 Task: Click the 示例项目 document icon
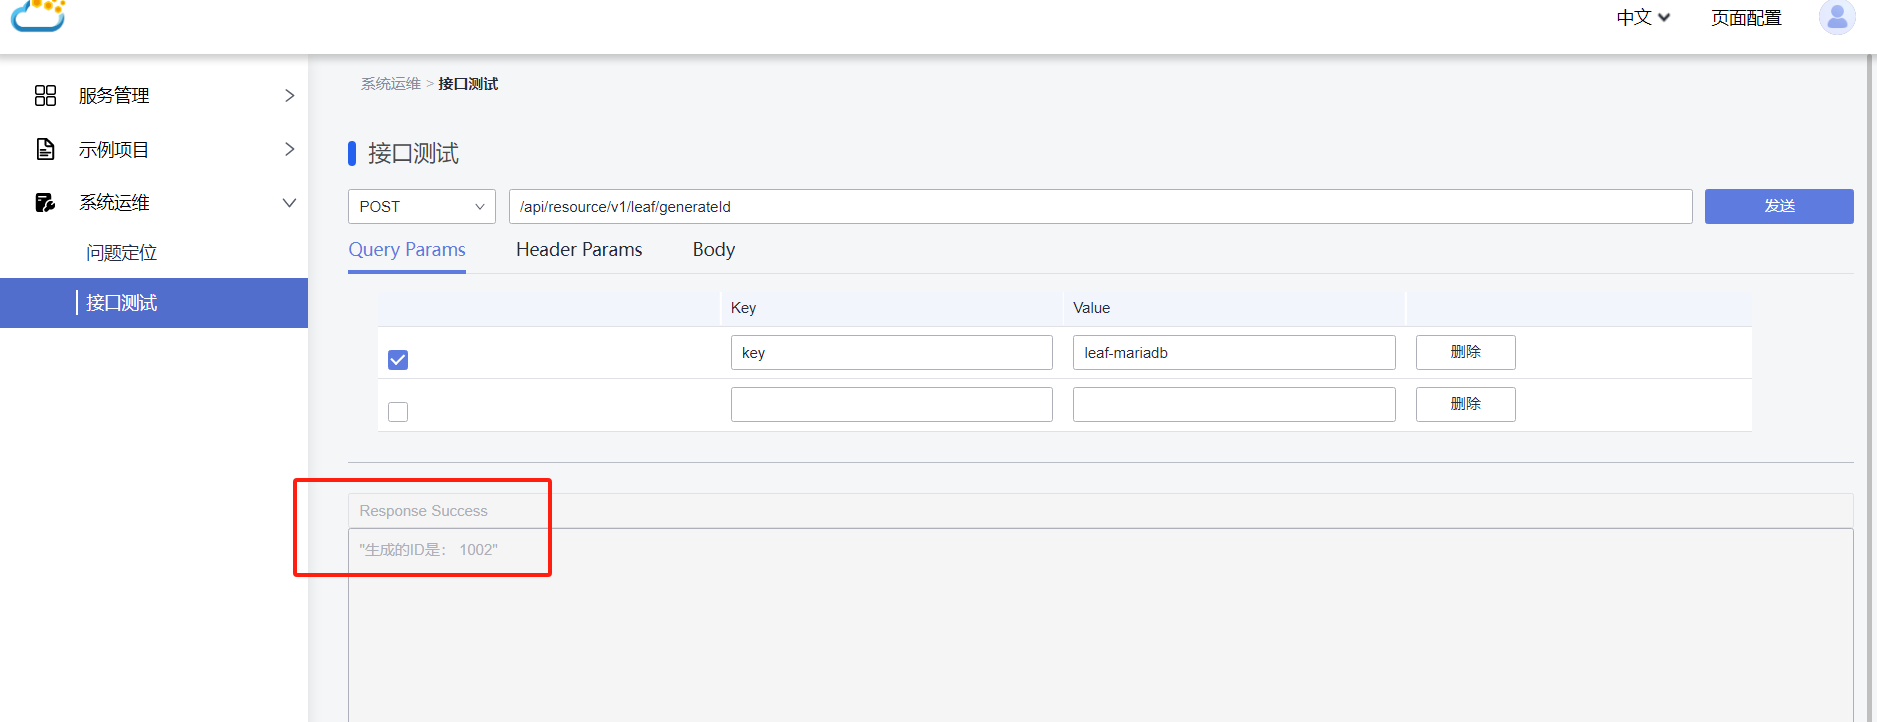pyautogui.click(x=45, y=149)
